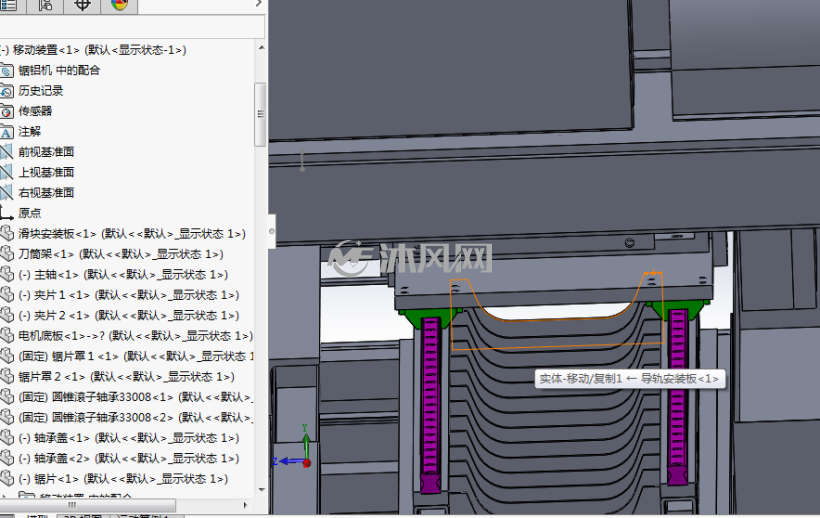Click the 传感器 sensors folder icon
The height and width of the screenshot is (518, 820).
coord(6,111)
